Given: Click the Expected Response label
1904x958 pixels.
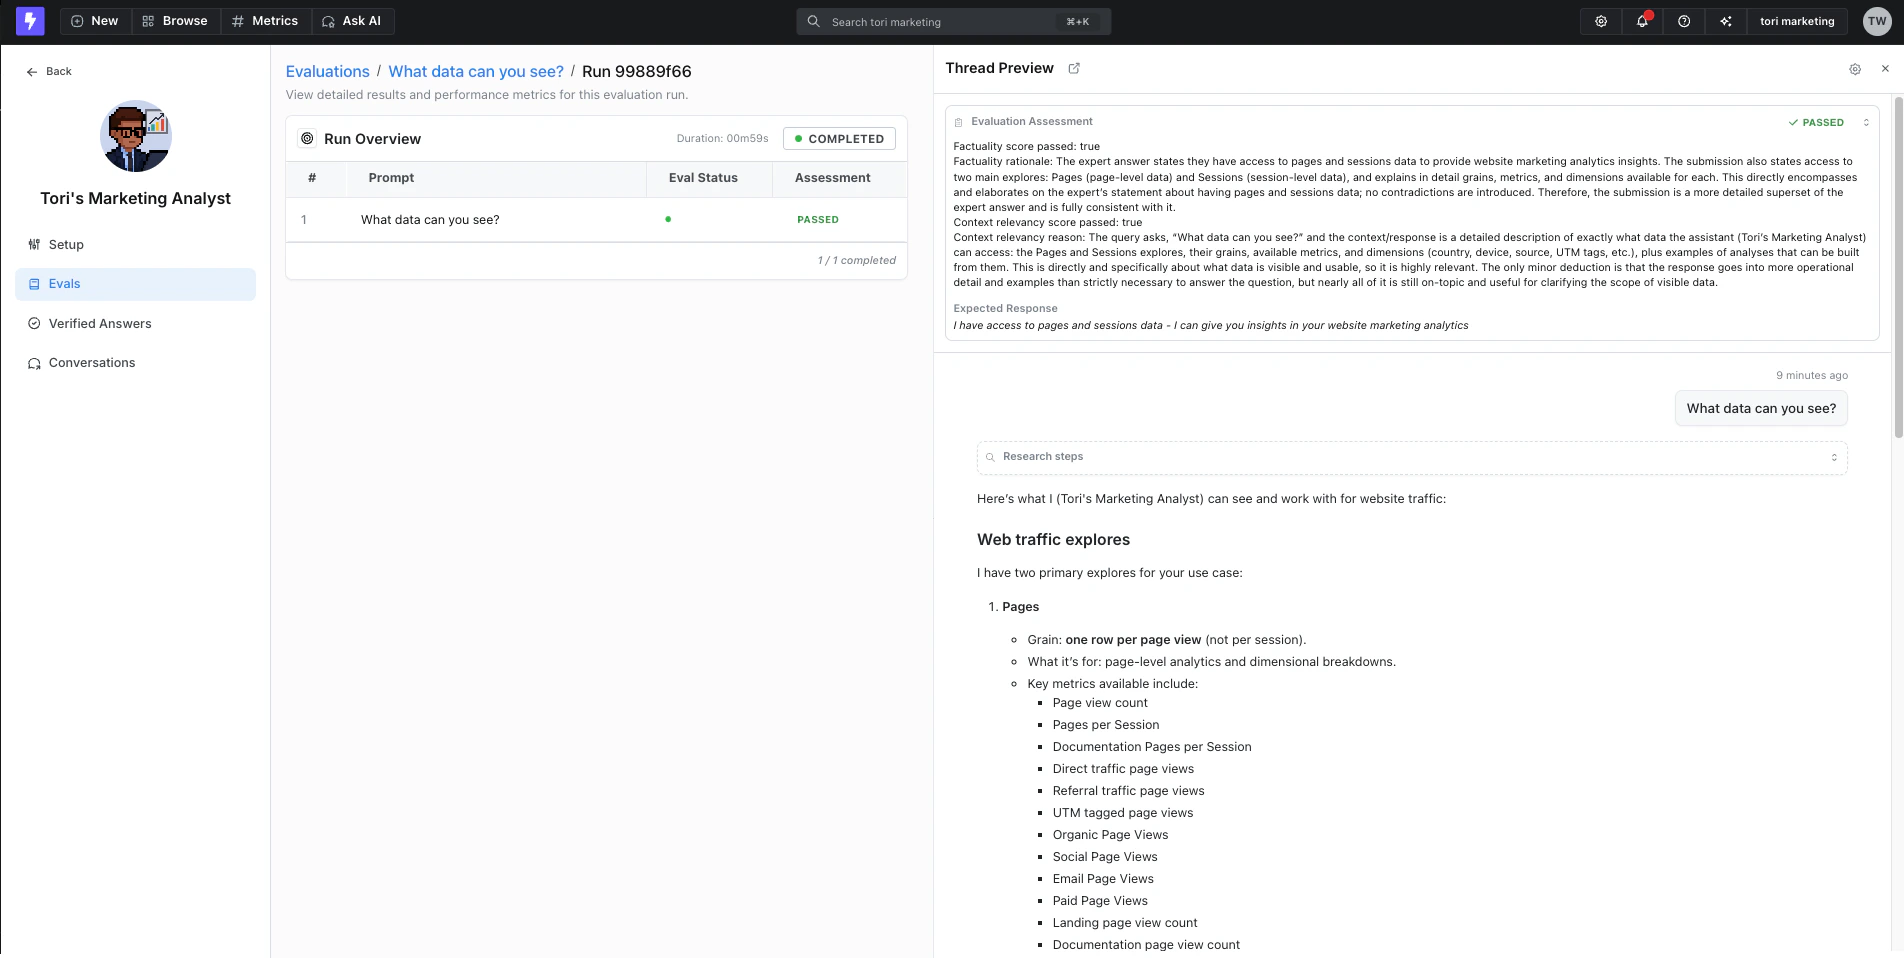Looking at the screenshot, I should 1005,309.
